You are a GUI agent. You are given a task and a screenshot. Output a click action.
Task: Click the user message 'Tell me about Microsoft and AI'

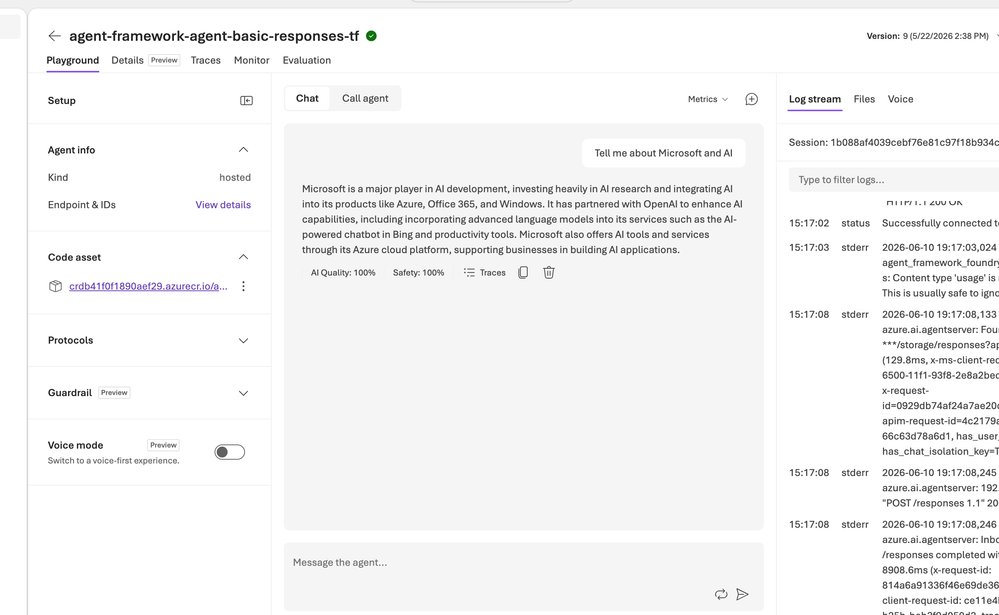[x=663, y=153]
